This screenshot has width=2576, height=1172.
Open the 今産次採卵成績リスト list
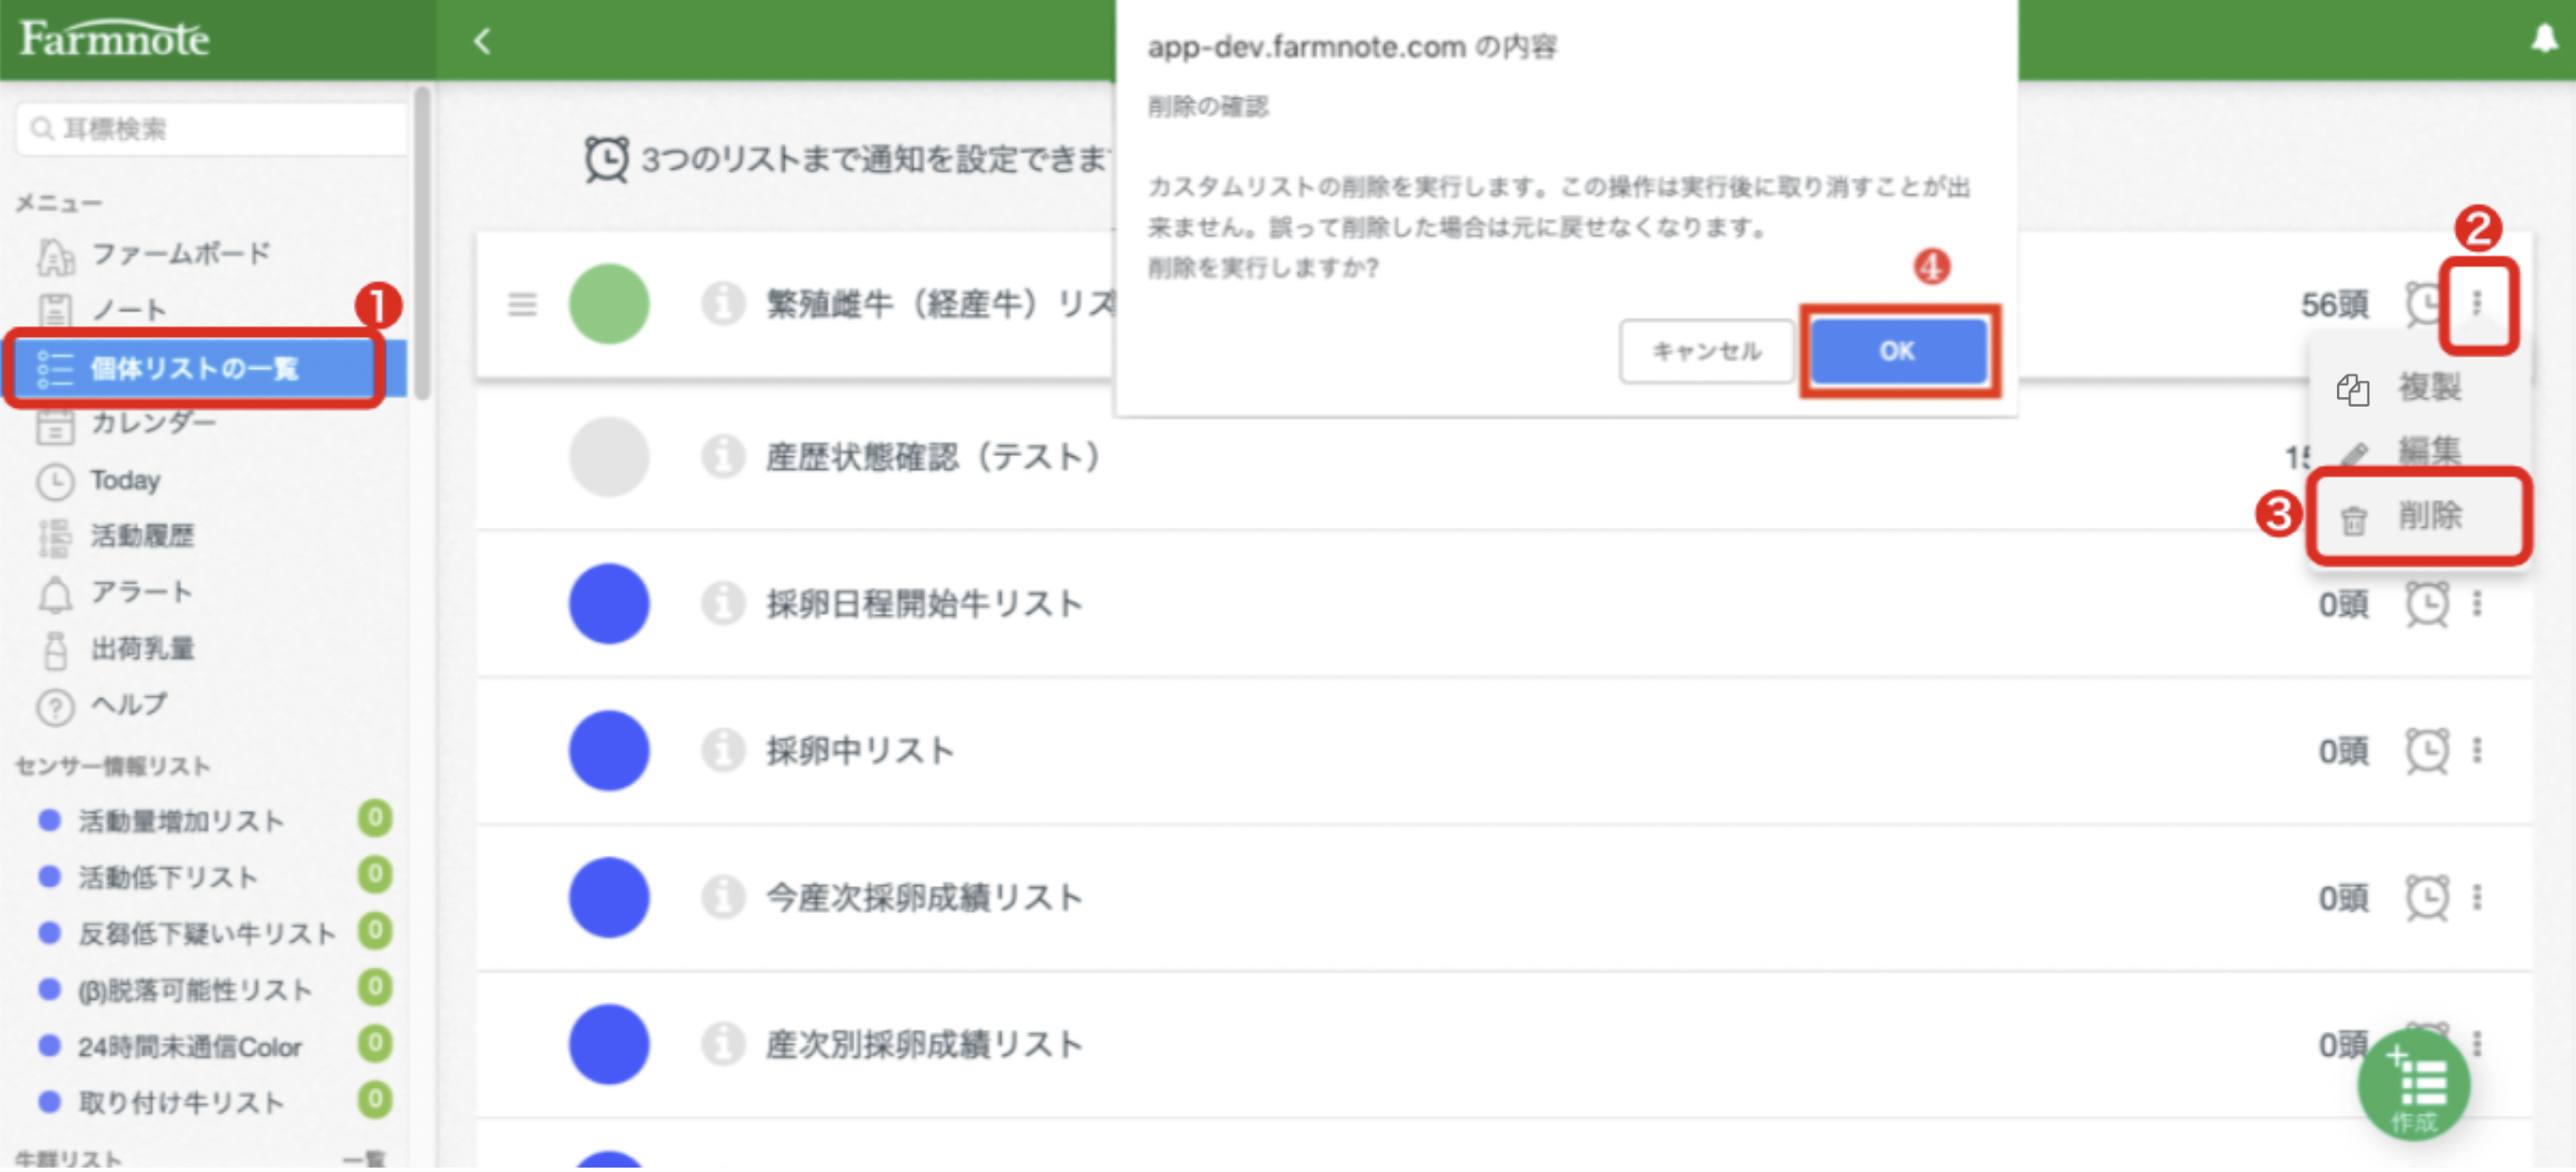click(x=925, y=898)
